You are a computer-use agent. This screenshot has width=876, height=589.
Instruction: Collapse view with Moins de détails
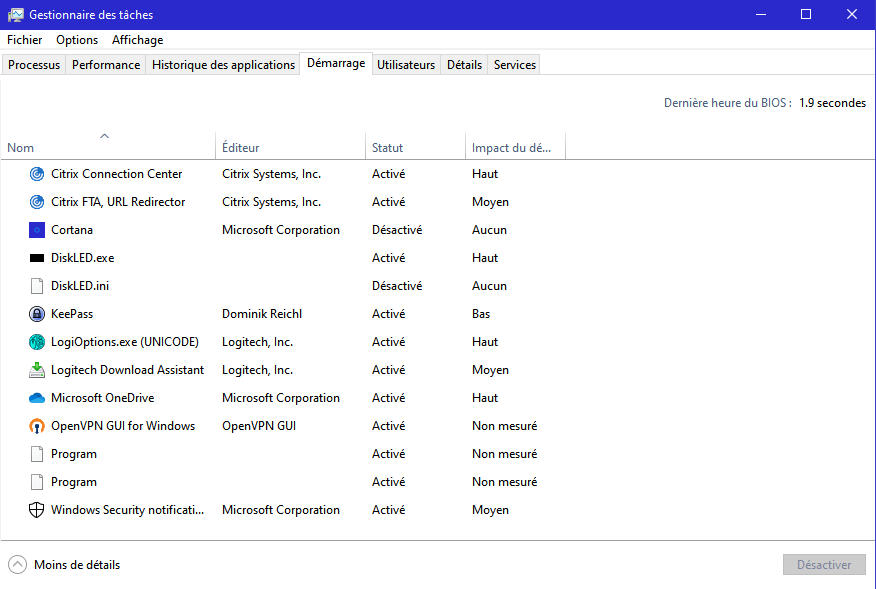(65, 565)
